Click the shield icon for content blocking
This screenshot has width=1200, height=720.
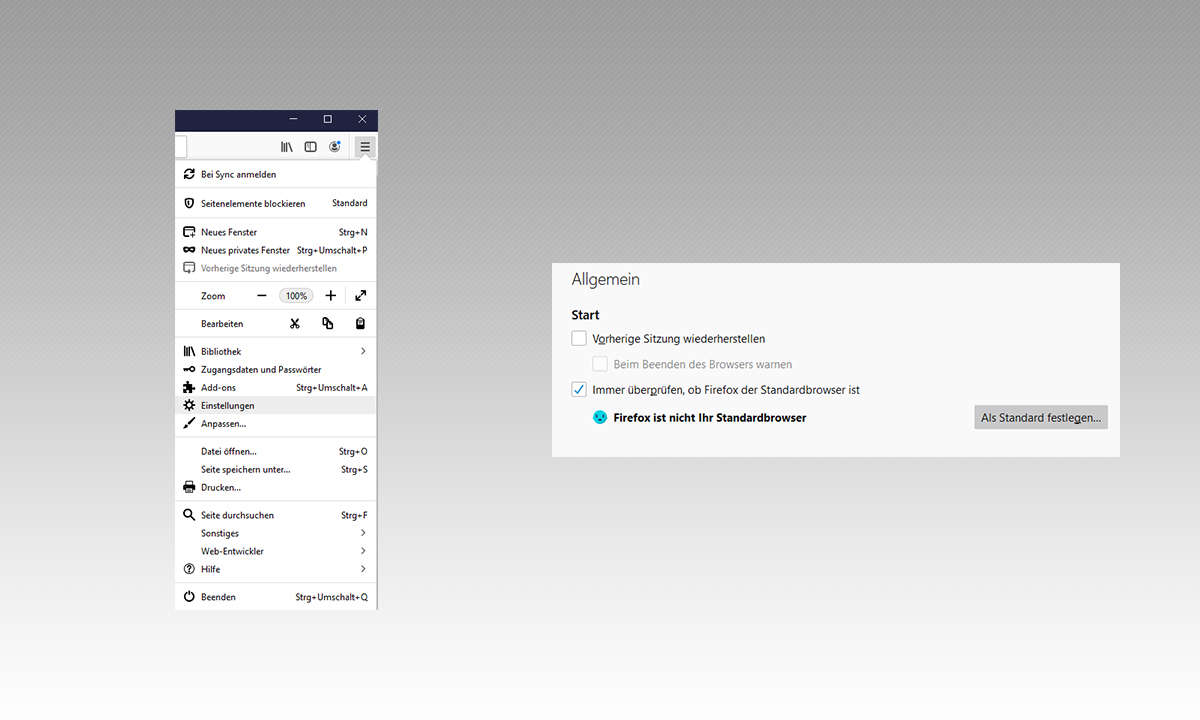(x=189, y=203)
